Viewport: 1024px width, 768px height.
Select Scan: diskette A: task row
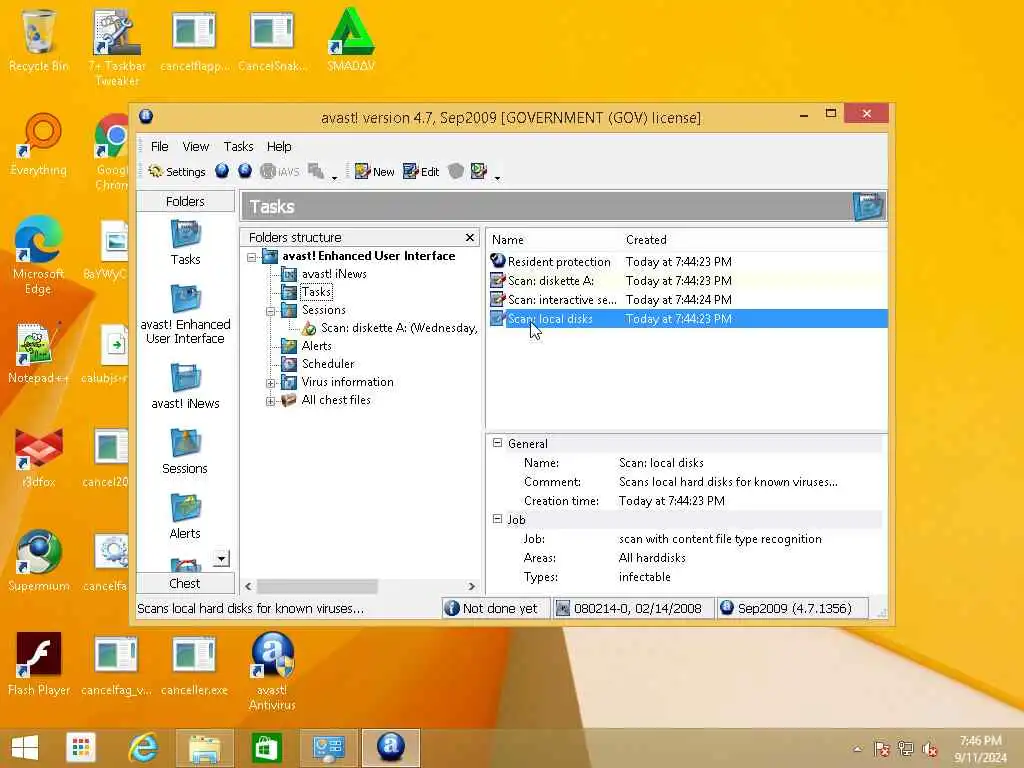pos(688,281)
